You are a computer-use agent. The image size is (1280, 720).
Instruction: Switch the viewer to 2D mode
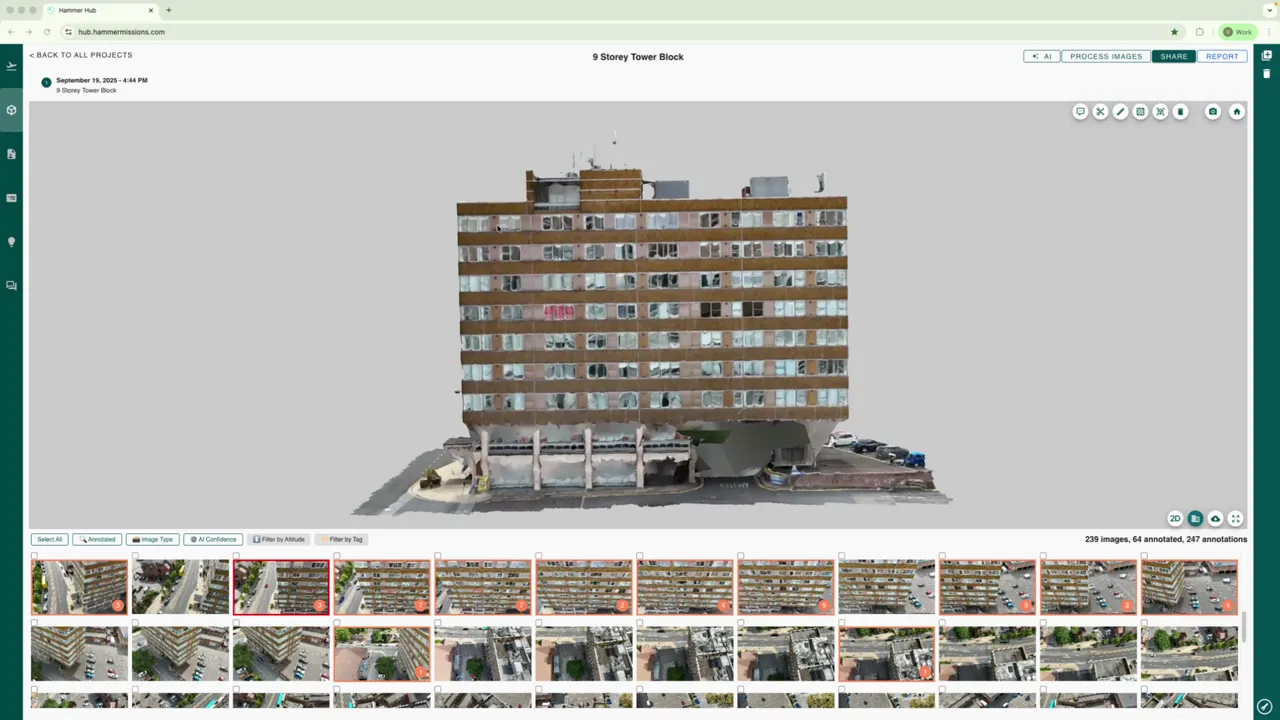[x=1175, y=519]
